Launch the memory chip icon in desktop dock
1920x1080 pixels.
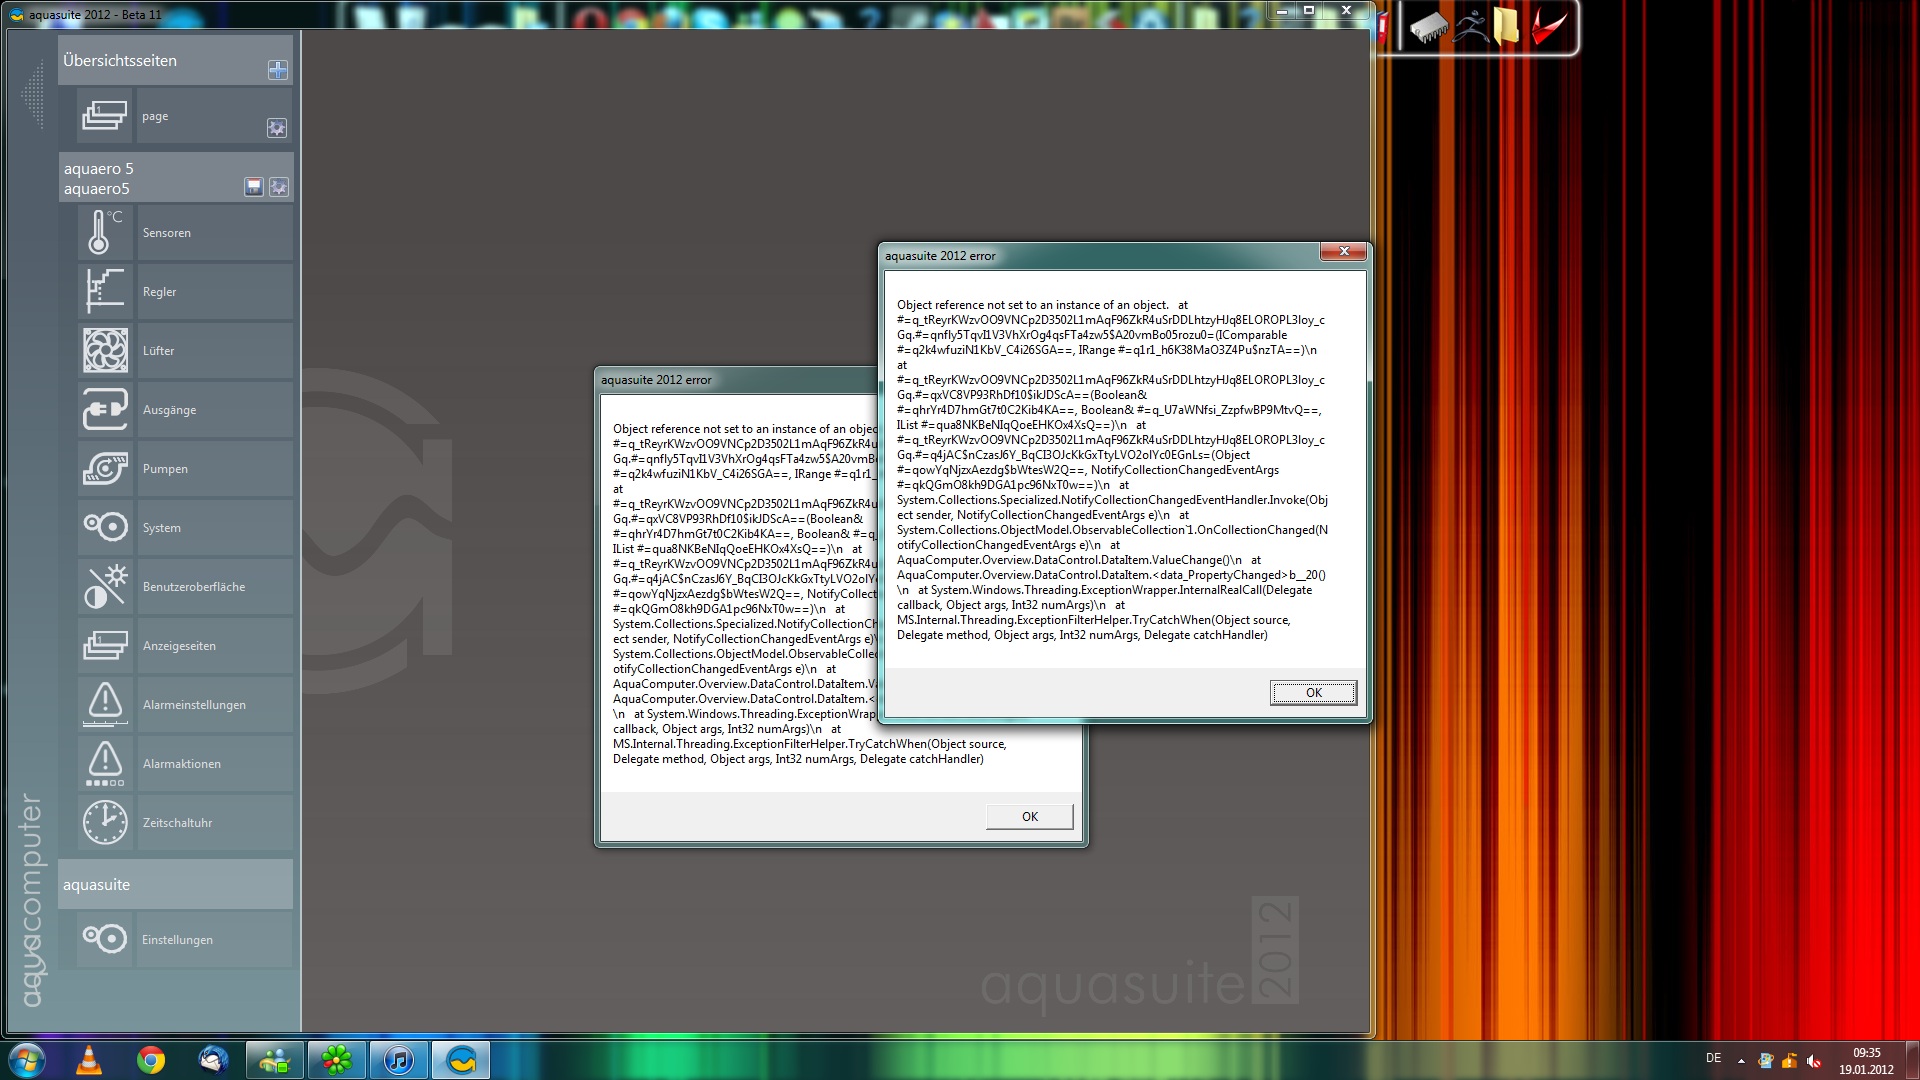click(1429, 28)
